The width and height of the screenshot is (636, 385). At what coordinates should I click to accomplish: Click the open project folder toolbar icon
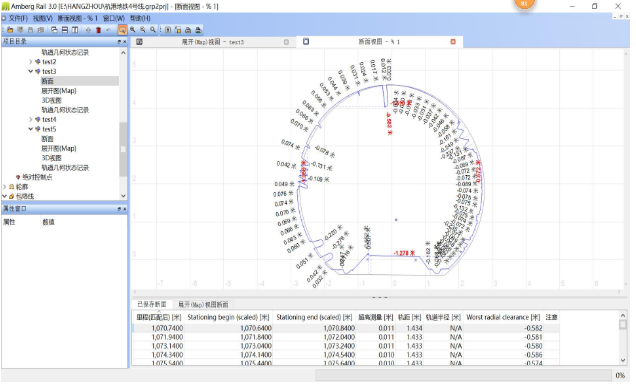10,30
